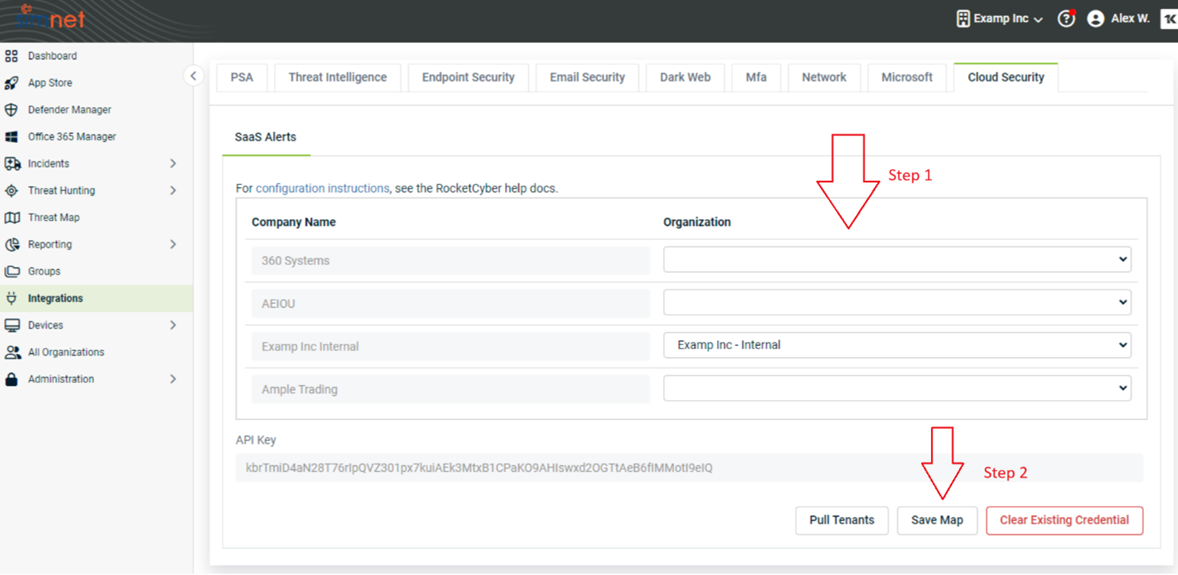Open Organization dropdown for Ample Trading
The width and height of the screenshot is (1178, 575).
point(897,388)
